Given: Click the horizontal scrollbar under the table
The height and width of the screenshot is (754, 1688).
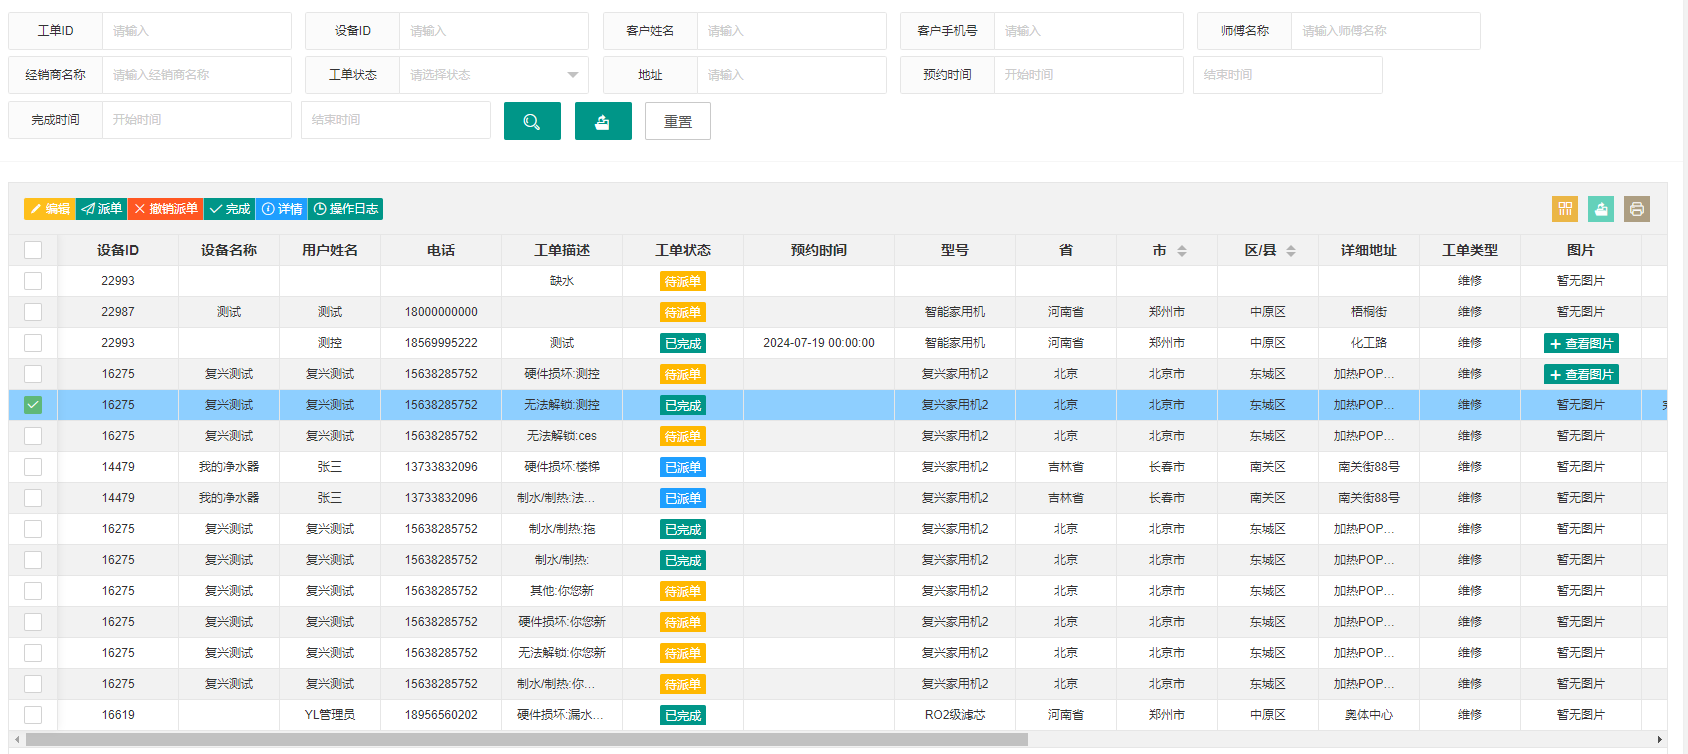Looking at the screenshot, I should [x=527, y=740].
